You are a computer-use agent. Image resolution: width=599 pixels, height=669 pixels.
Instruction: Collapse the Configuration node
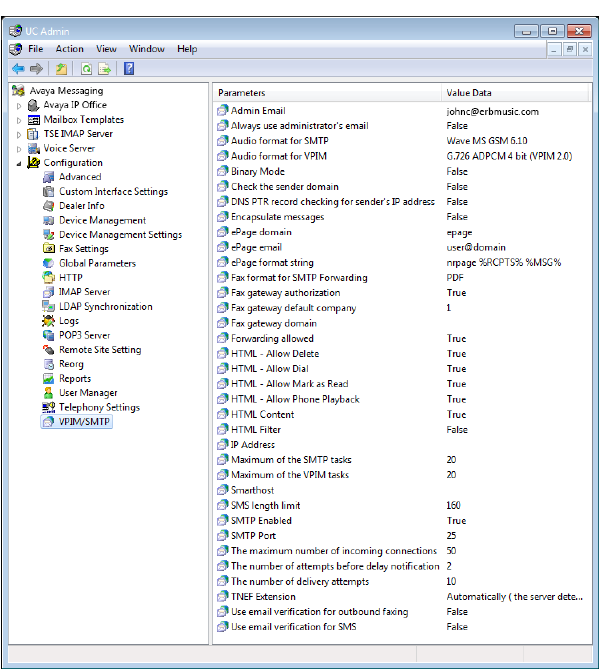point(19,163)
